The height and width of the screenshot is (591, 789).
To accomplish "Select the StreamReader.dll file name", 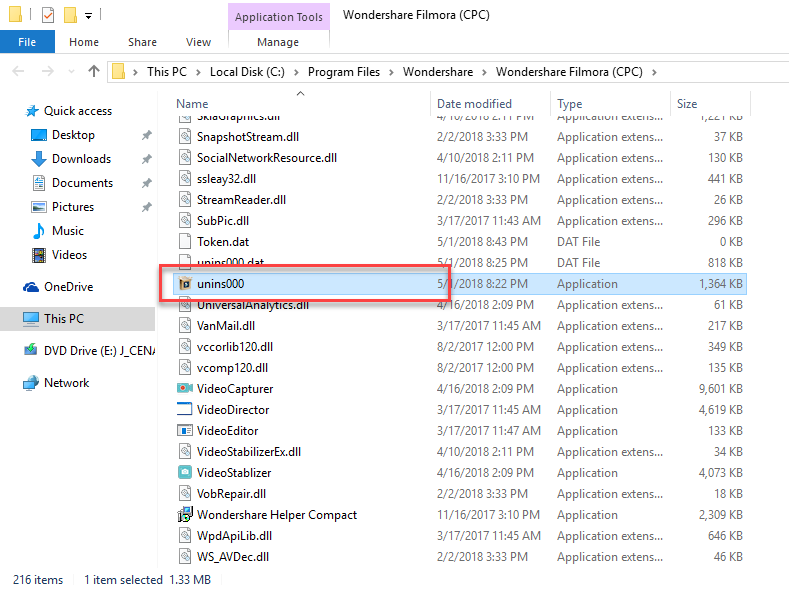I will [241, 200].
